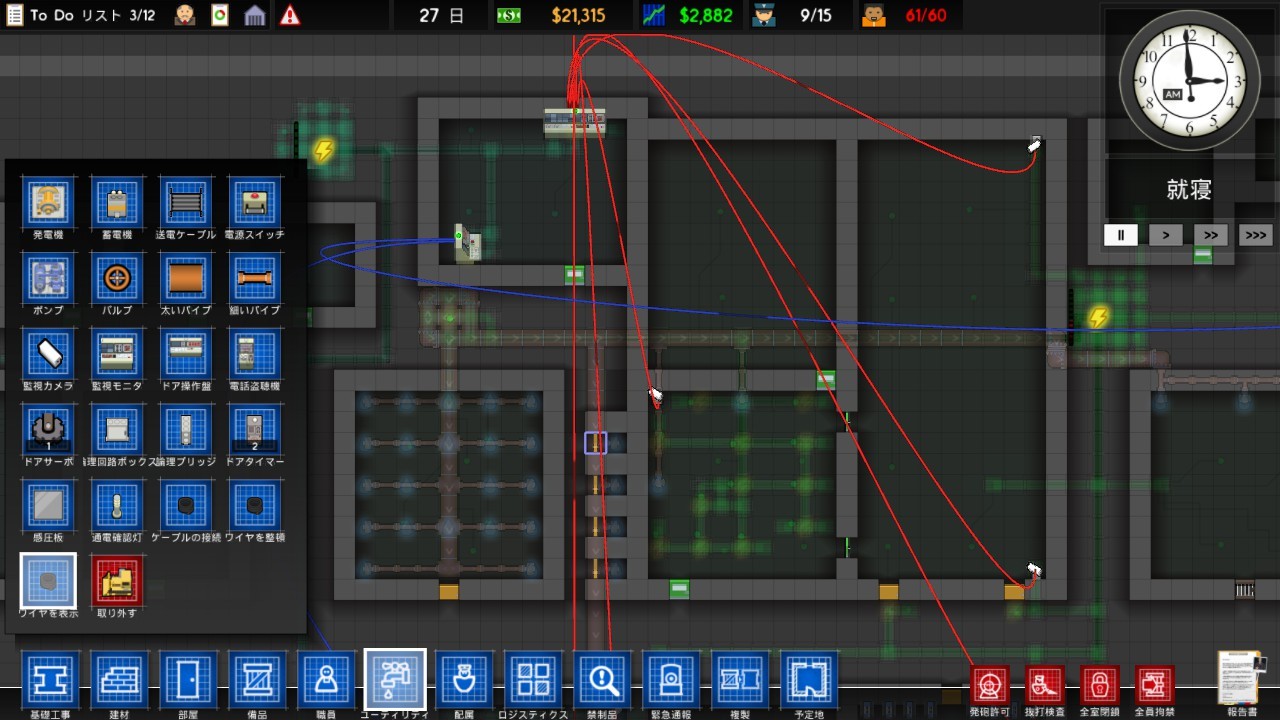1280x720 pixels.
Task: Open the 配属 deployment section
Action: tap(464, 680)
